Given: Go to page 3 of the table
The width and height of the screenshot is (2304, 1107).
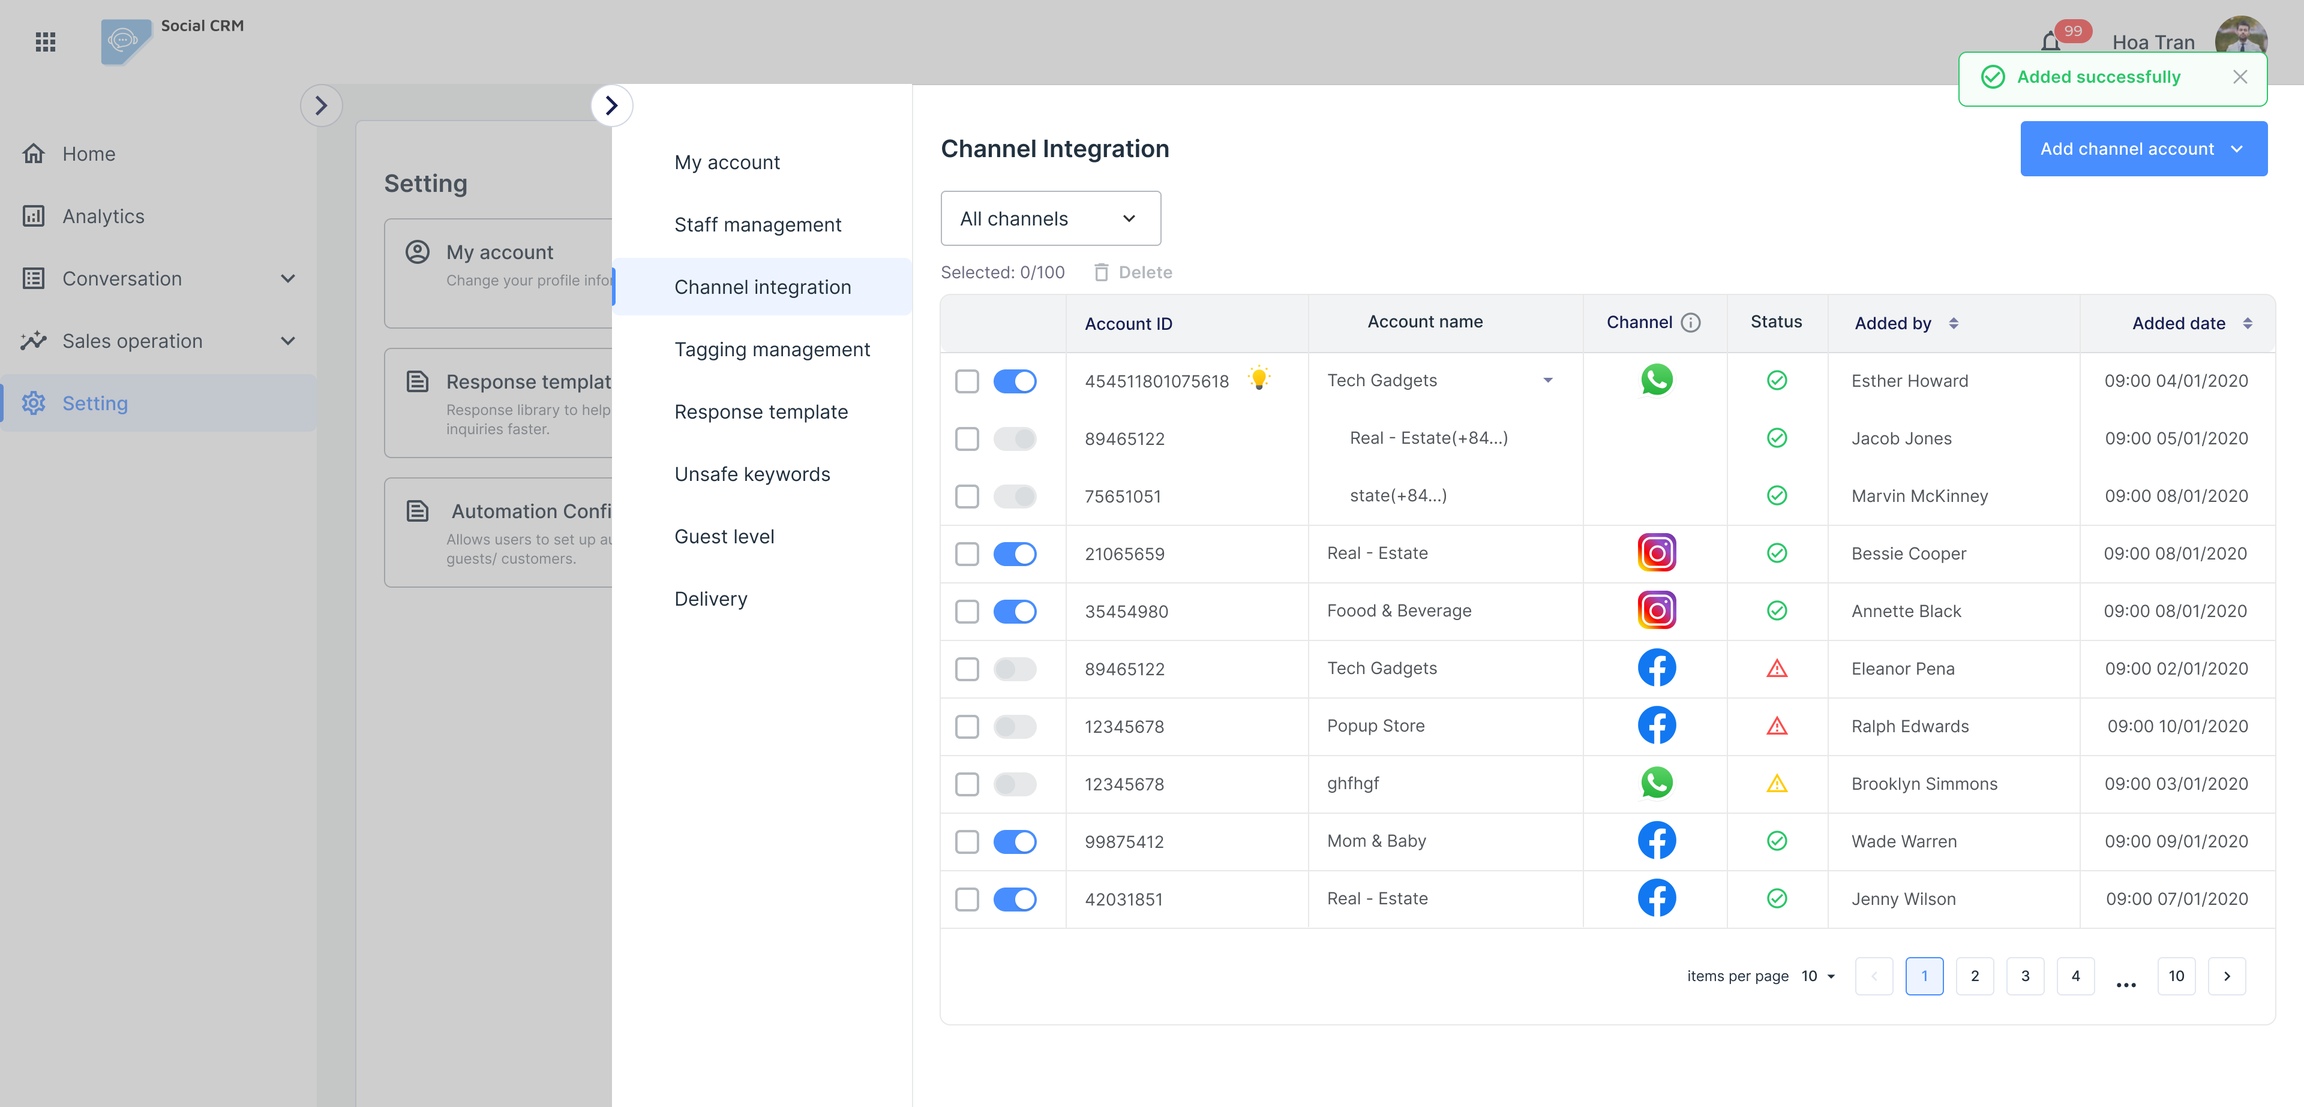Looking at the screenshot, I should [2025, 976].
